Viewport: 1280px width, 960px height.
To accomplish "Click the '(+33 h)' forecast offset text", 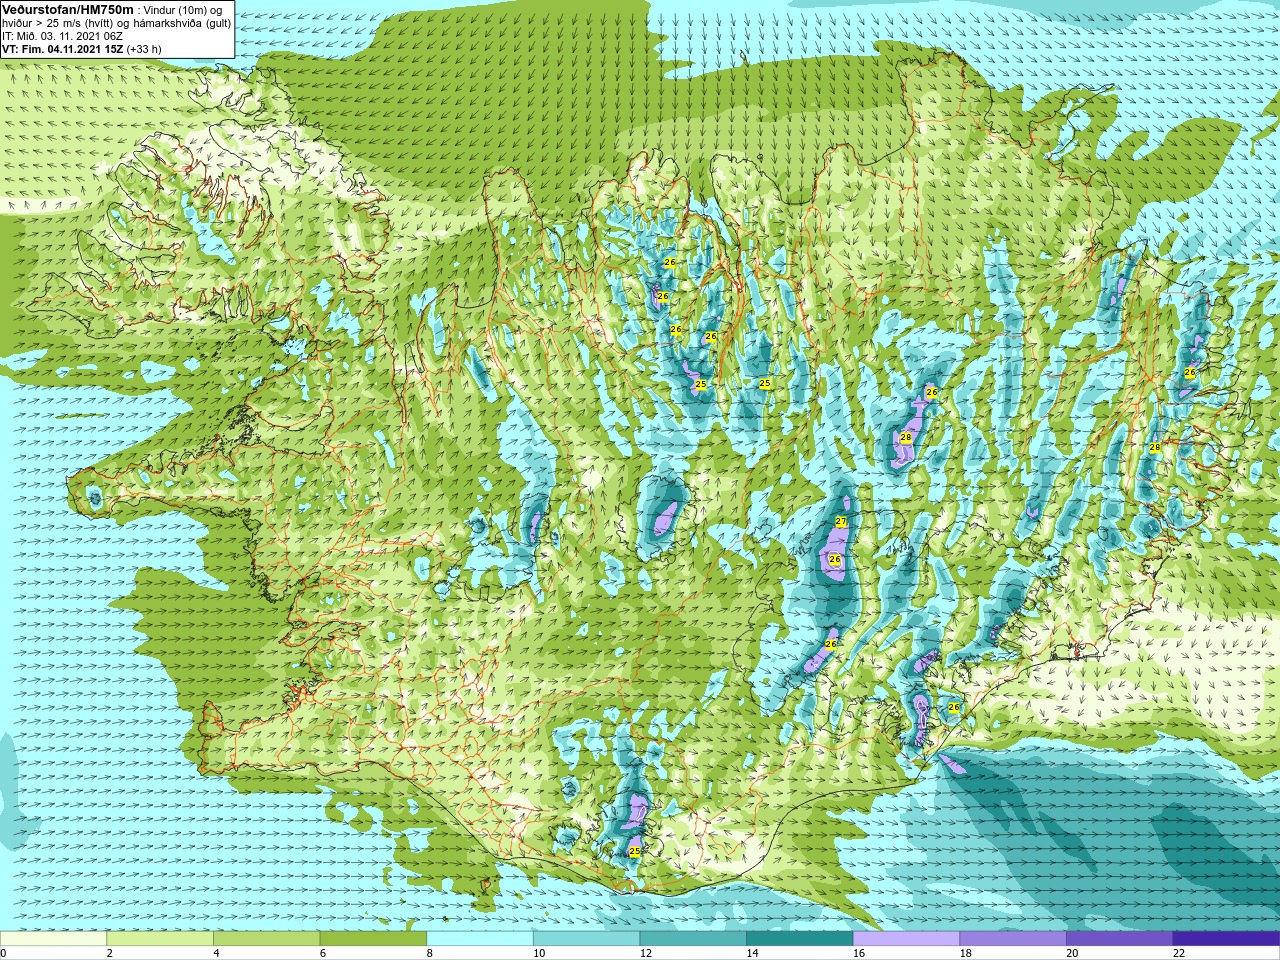I will (143, 48).
